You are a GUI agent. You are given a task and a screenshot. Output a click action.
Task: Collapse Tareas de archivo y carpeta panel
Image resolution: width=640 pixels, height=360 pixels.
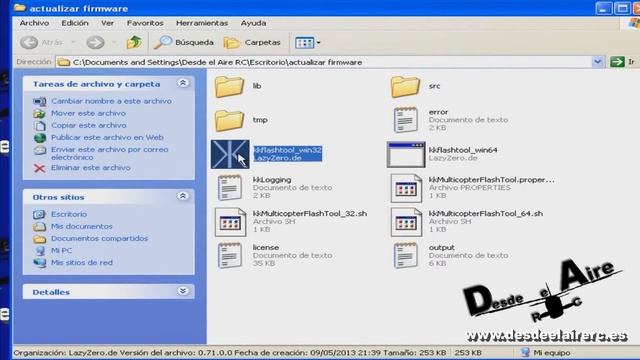coord(183,83)
